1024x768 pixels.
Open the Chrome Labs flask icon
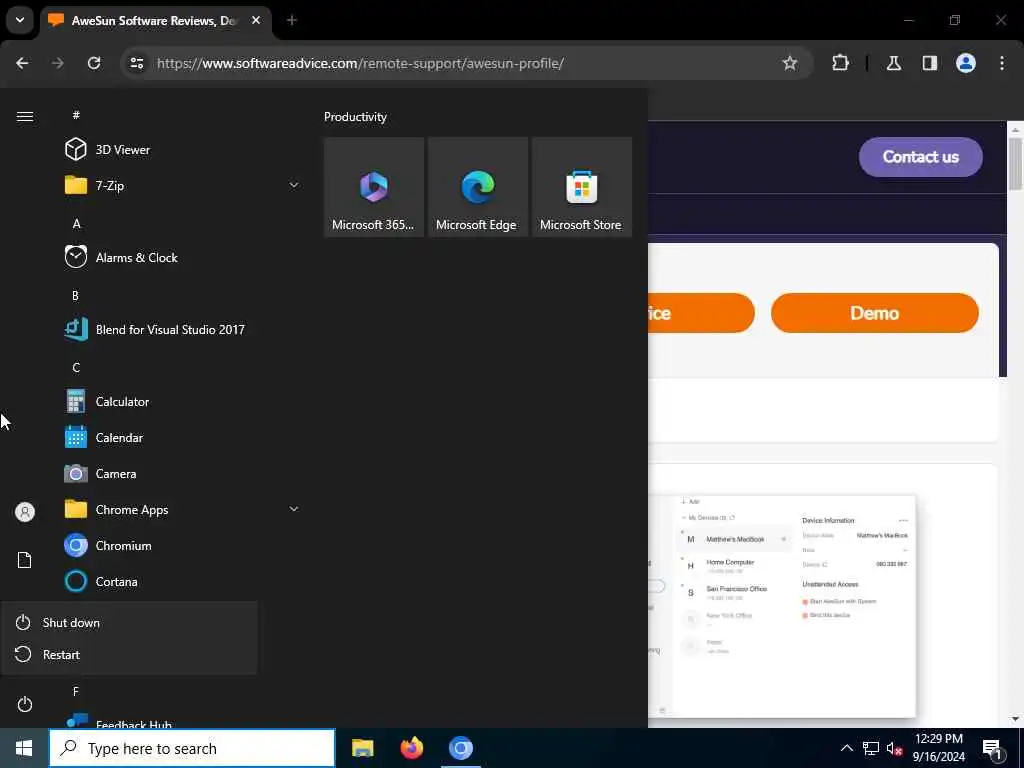[894, 63]
